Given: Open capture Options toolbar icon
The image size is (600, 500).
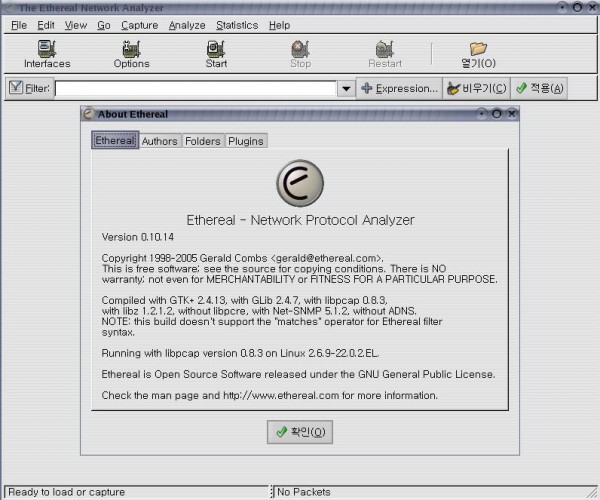Looking at the screenshot, I should (x=131, y=54).
